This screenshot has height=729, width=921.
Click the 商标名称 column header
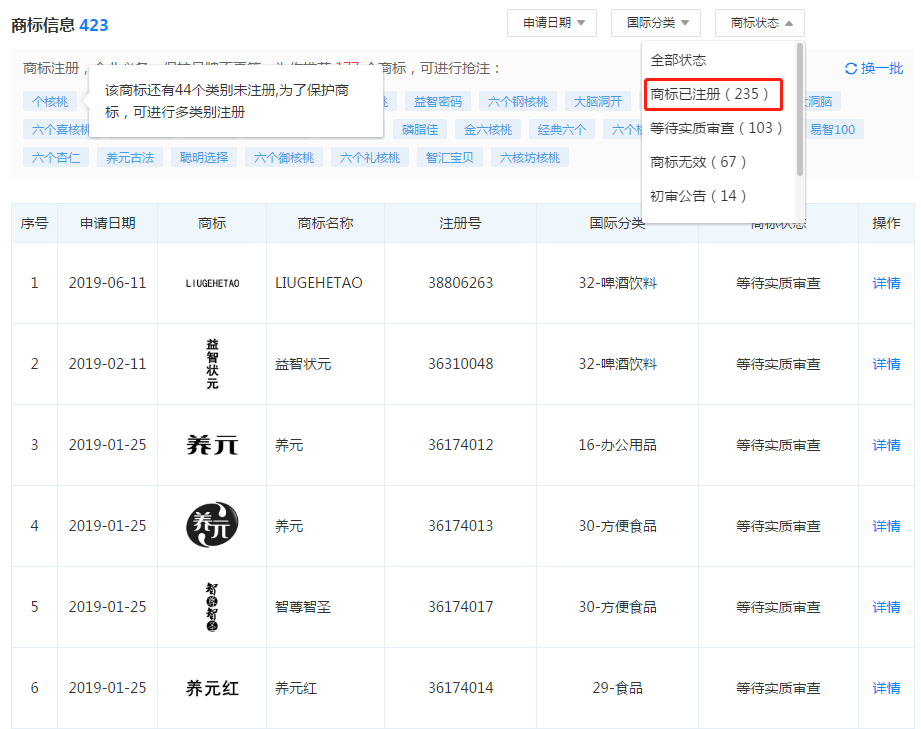pos(325,223)
